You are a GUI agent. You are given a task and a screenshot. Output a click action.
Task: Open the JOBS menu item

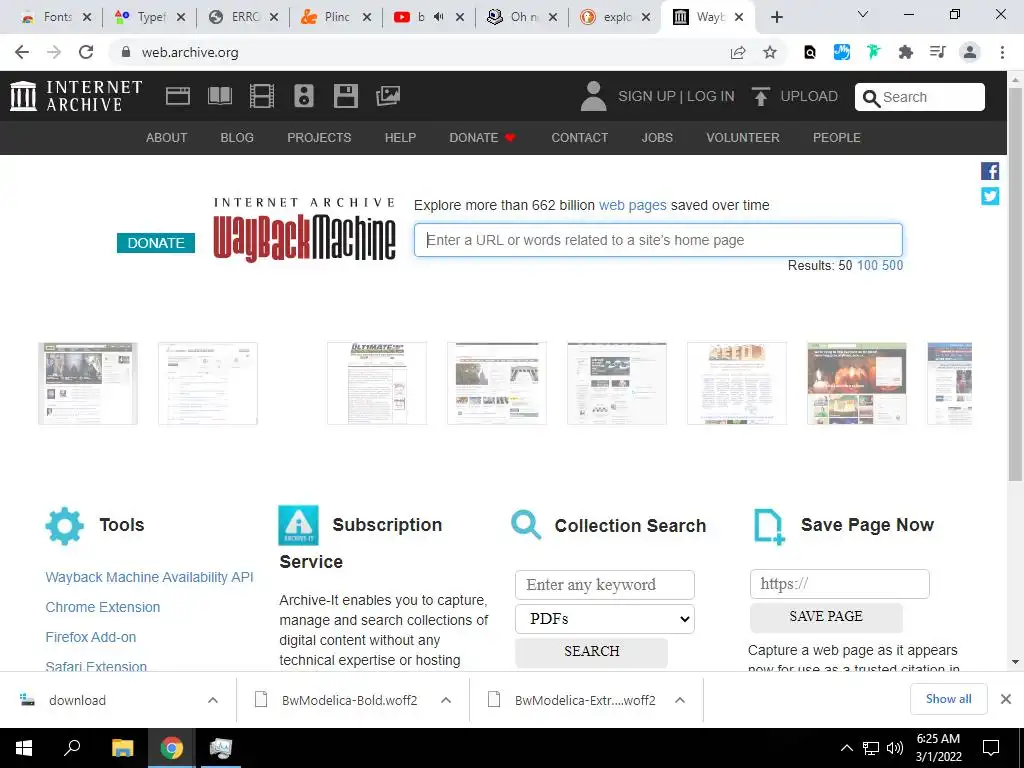[657, 138]
